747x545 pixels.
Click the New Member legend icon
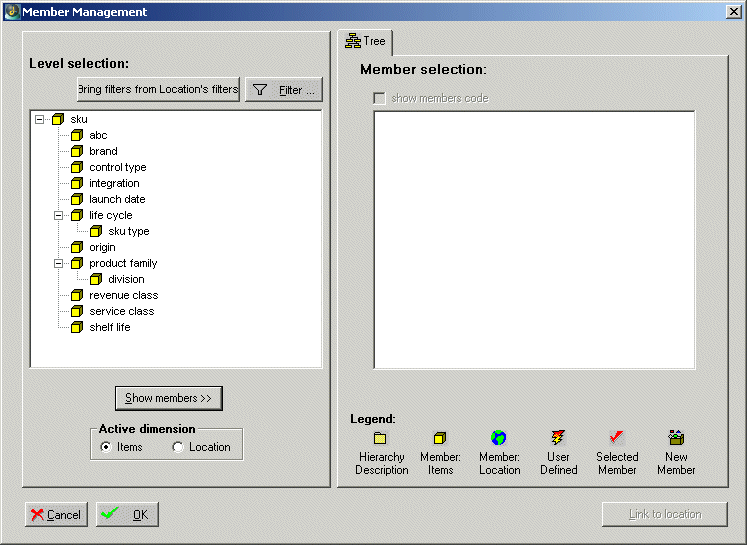(676, 437)
